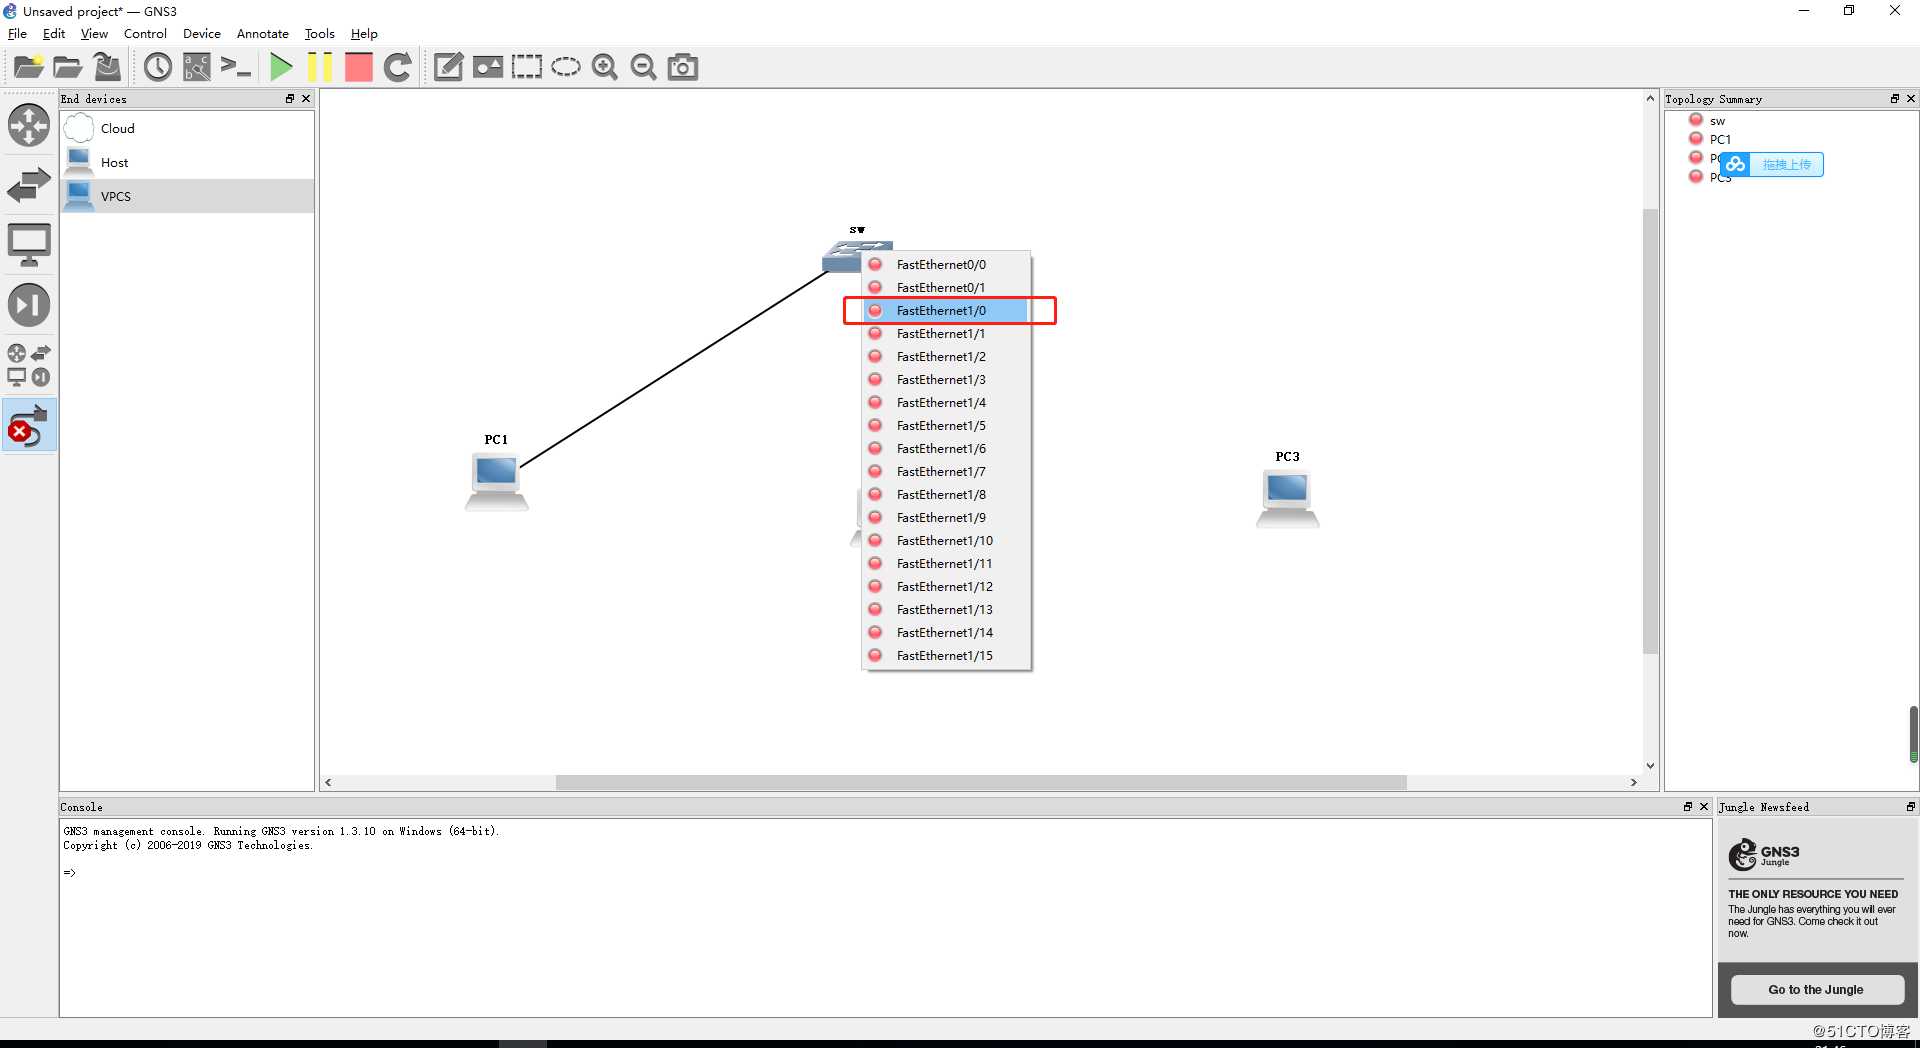Click the Insert a picture icon

pos(488,67)
